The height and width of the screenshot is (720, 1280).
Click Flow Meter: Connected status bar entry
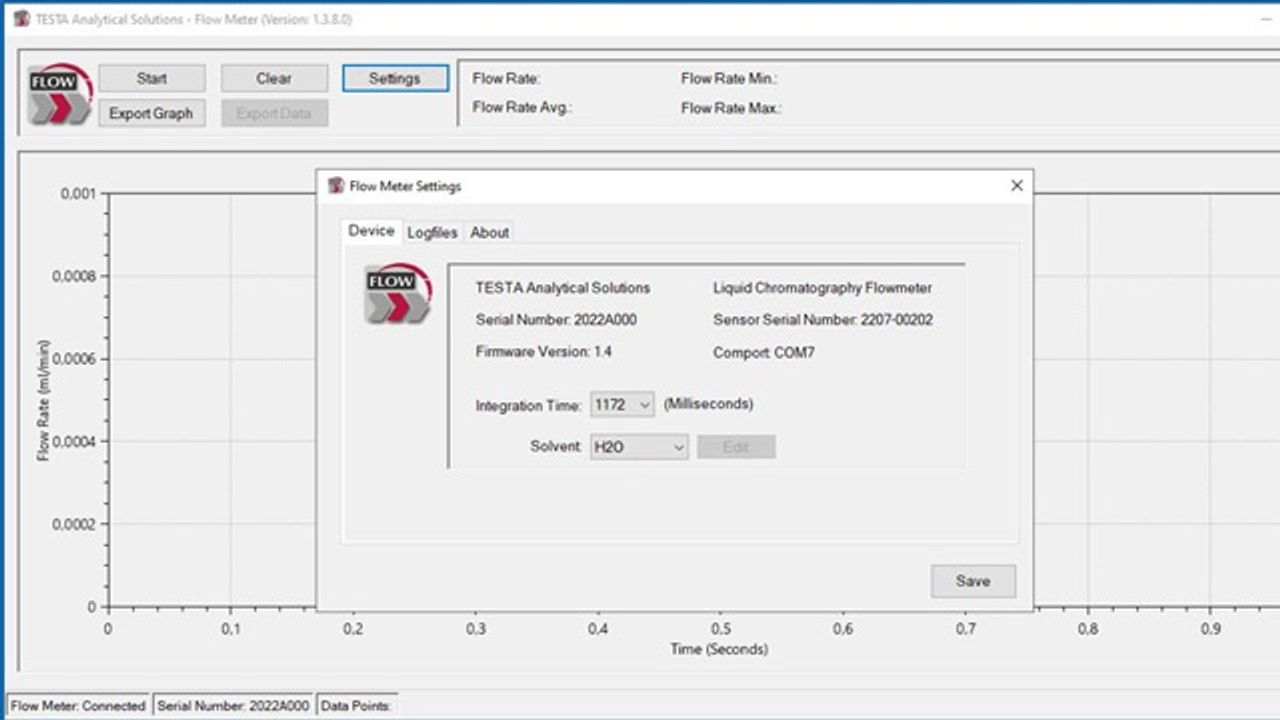point(78,705)
